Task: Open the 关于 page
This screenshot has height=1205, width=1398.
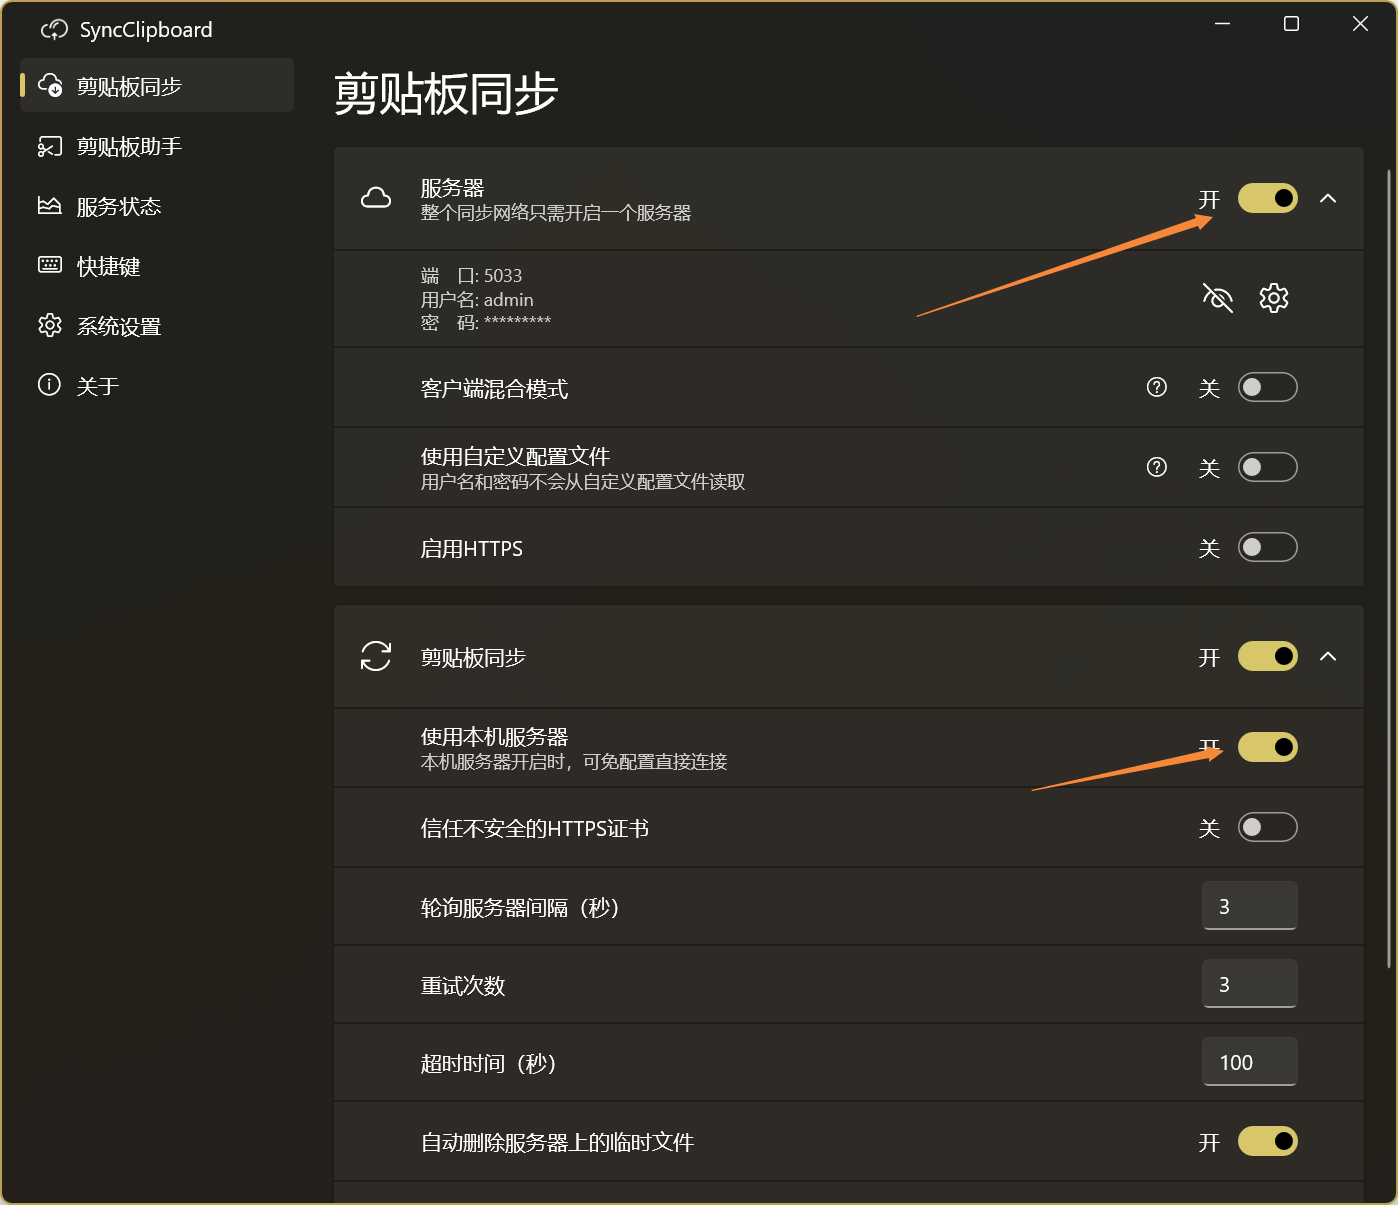Action: (x=98, y=387)
